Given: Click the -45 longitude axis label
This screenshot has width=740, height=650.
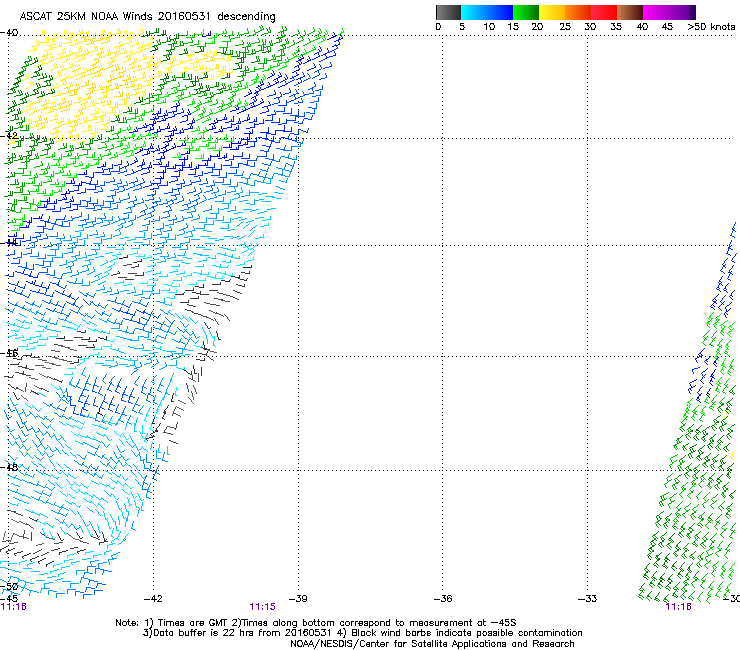Looking at the screenshot, I should [x=9, y=599].
